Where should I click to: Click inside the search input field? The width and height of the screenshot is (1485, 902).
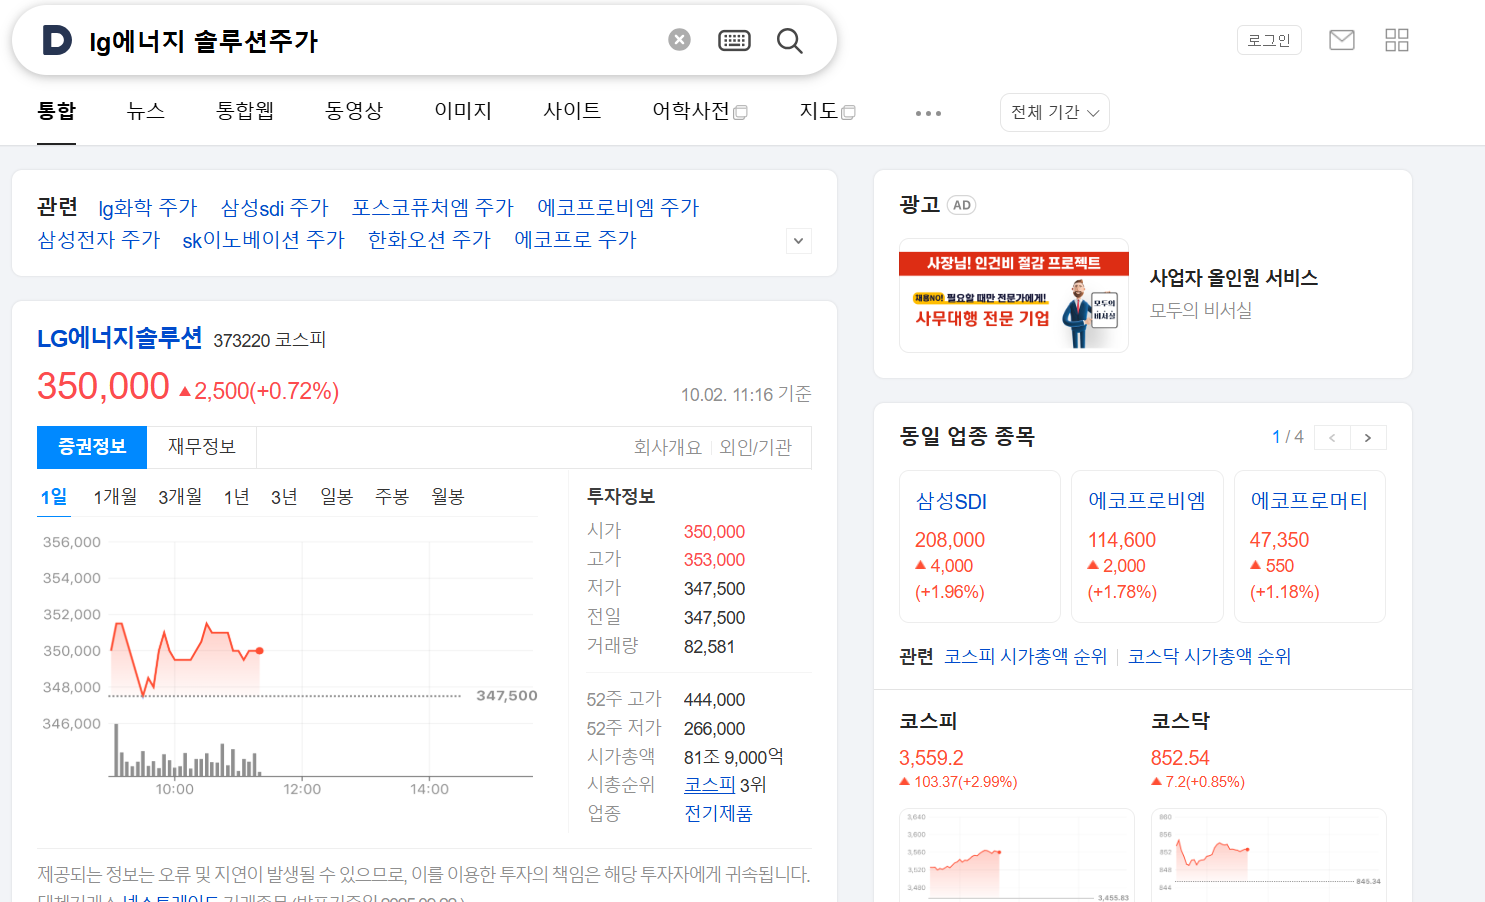coord(370,41)
